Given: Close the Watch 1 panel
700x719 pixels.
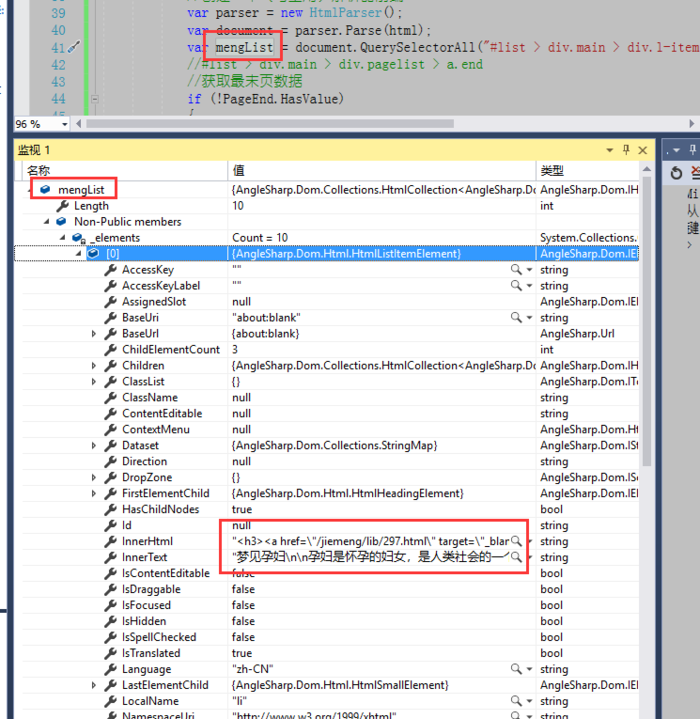Looking at the screenshot, I should 643,150.
